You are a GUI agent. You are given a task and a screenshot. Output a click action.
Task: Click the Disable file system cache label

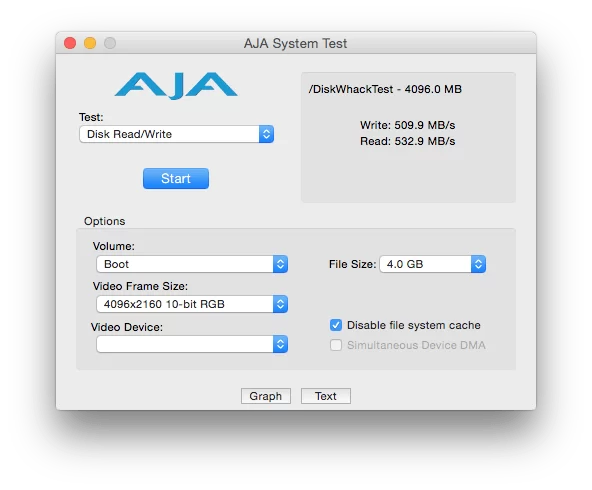[414, 325]
